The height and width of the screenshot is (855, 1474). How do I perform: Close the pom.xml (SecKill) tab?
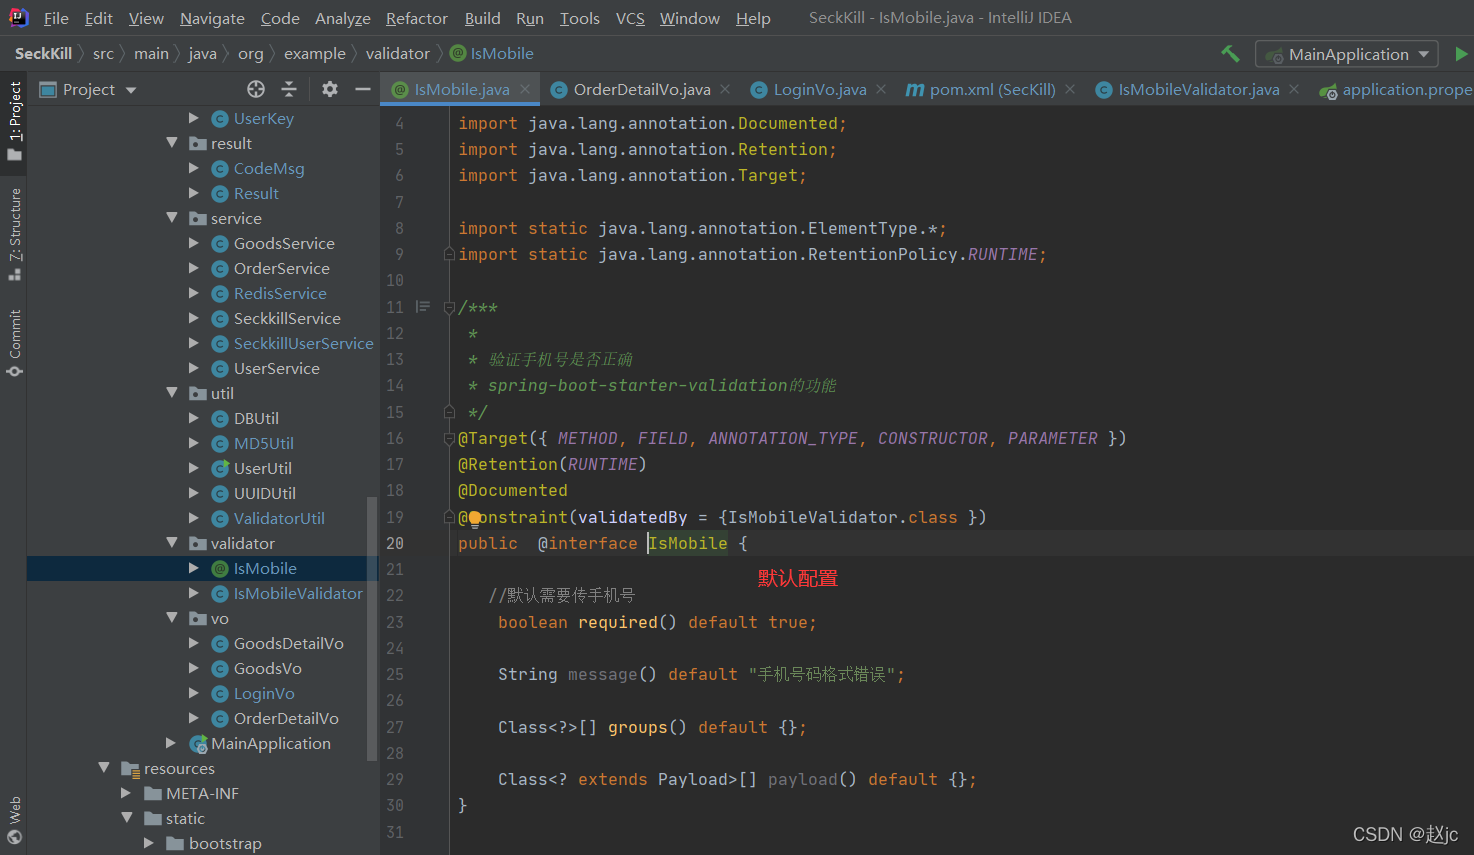tap(1070, 89)
